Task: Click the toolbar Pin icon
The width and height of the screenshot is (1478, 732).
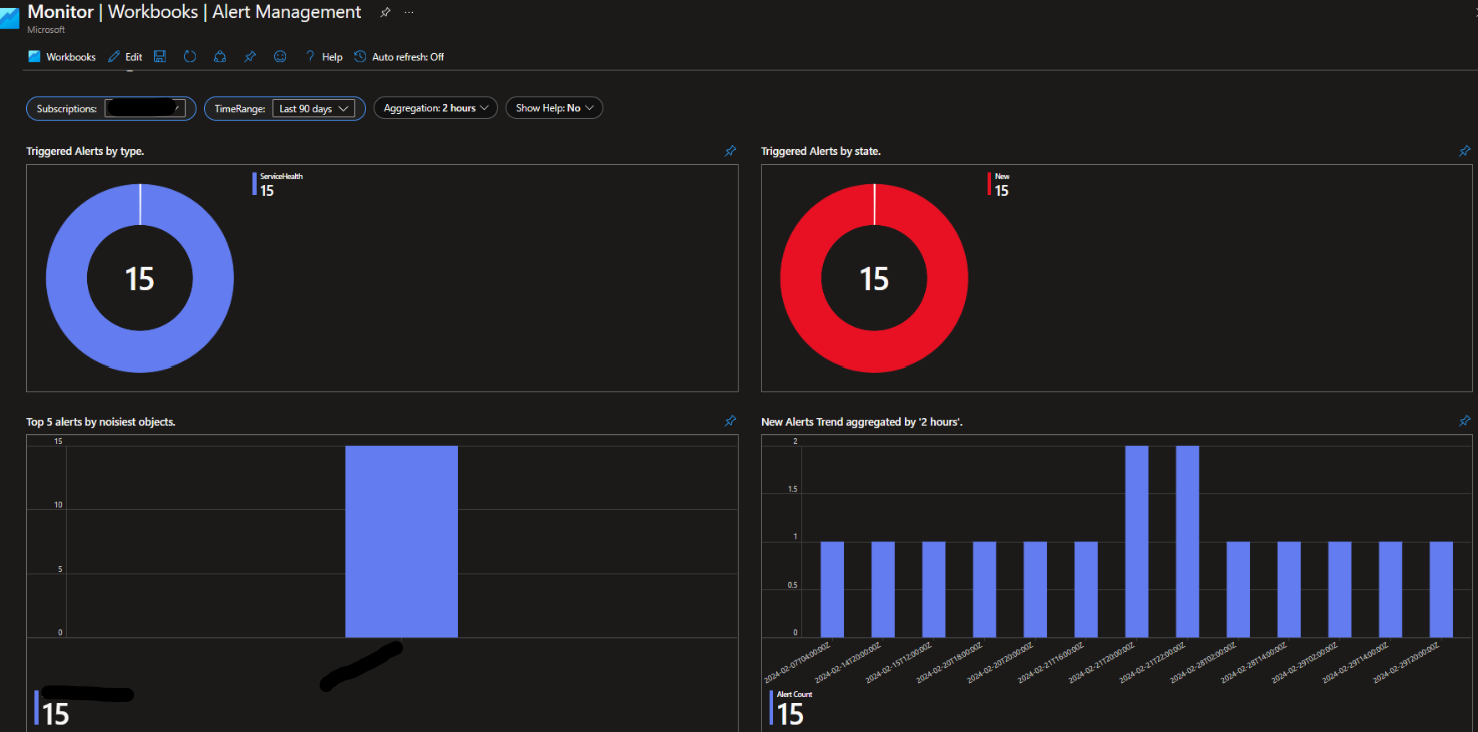Action: pos(250,57)
